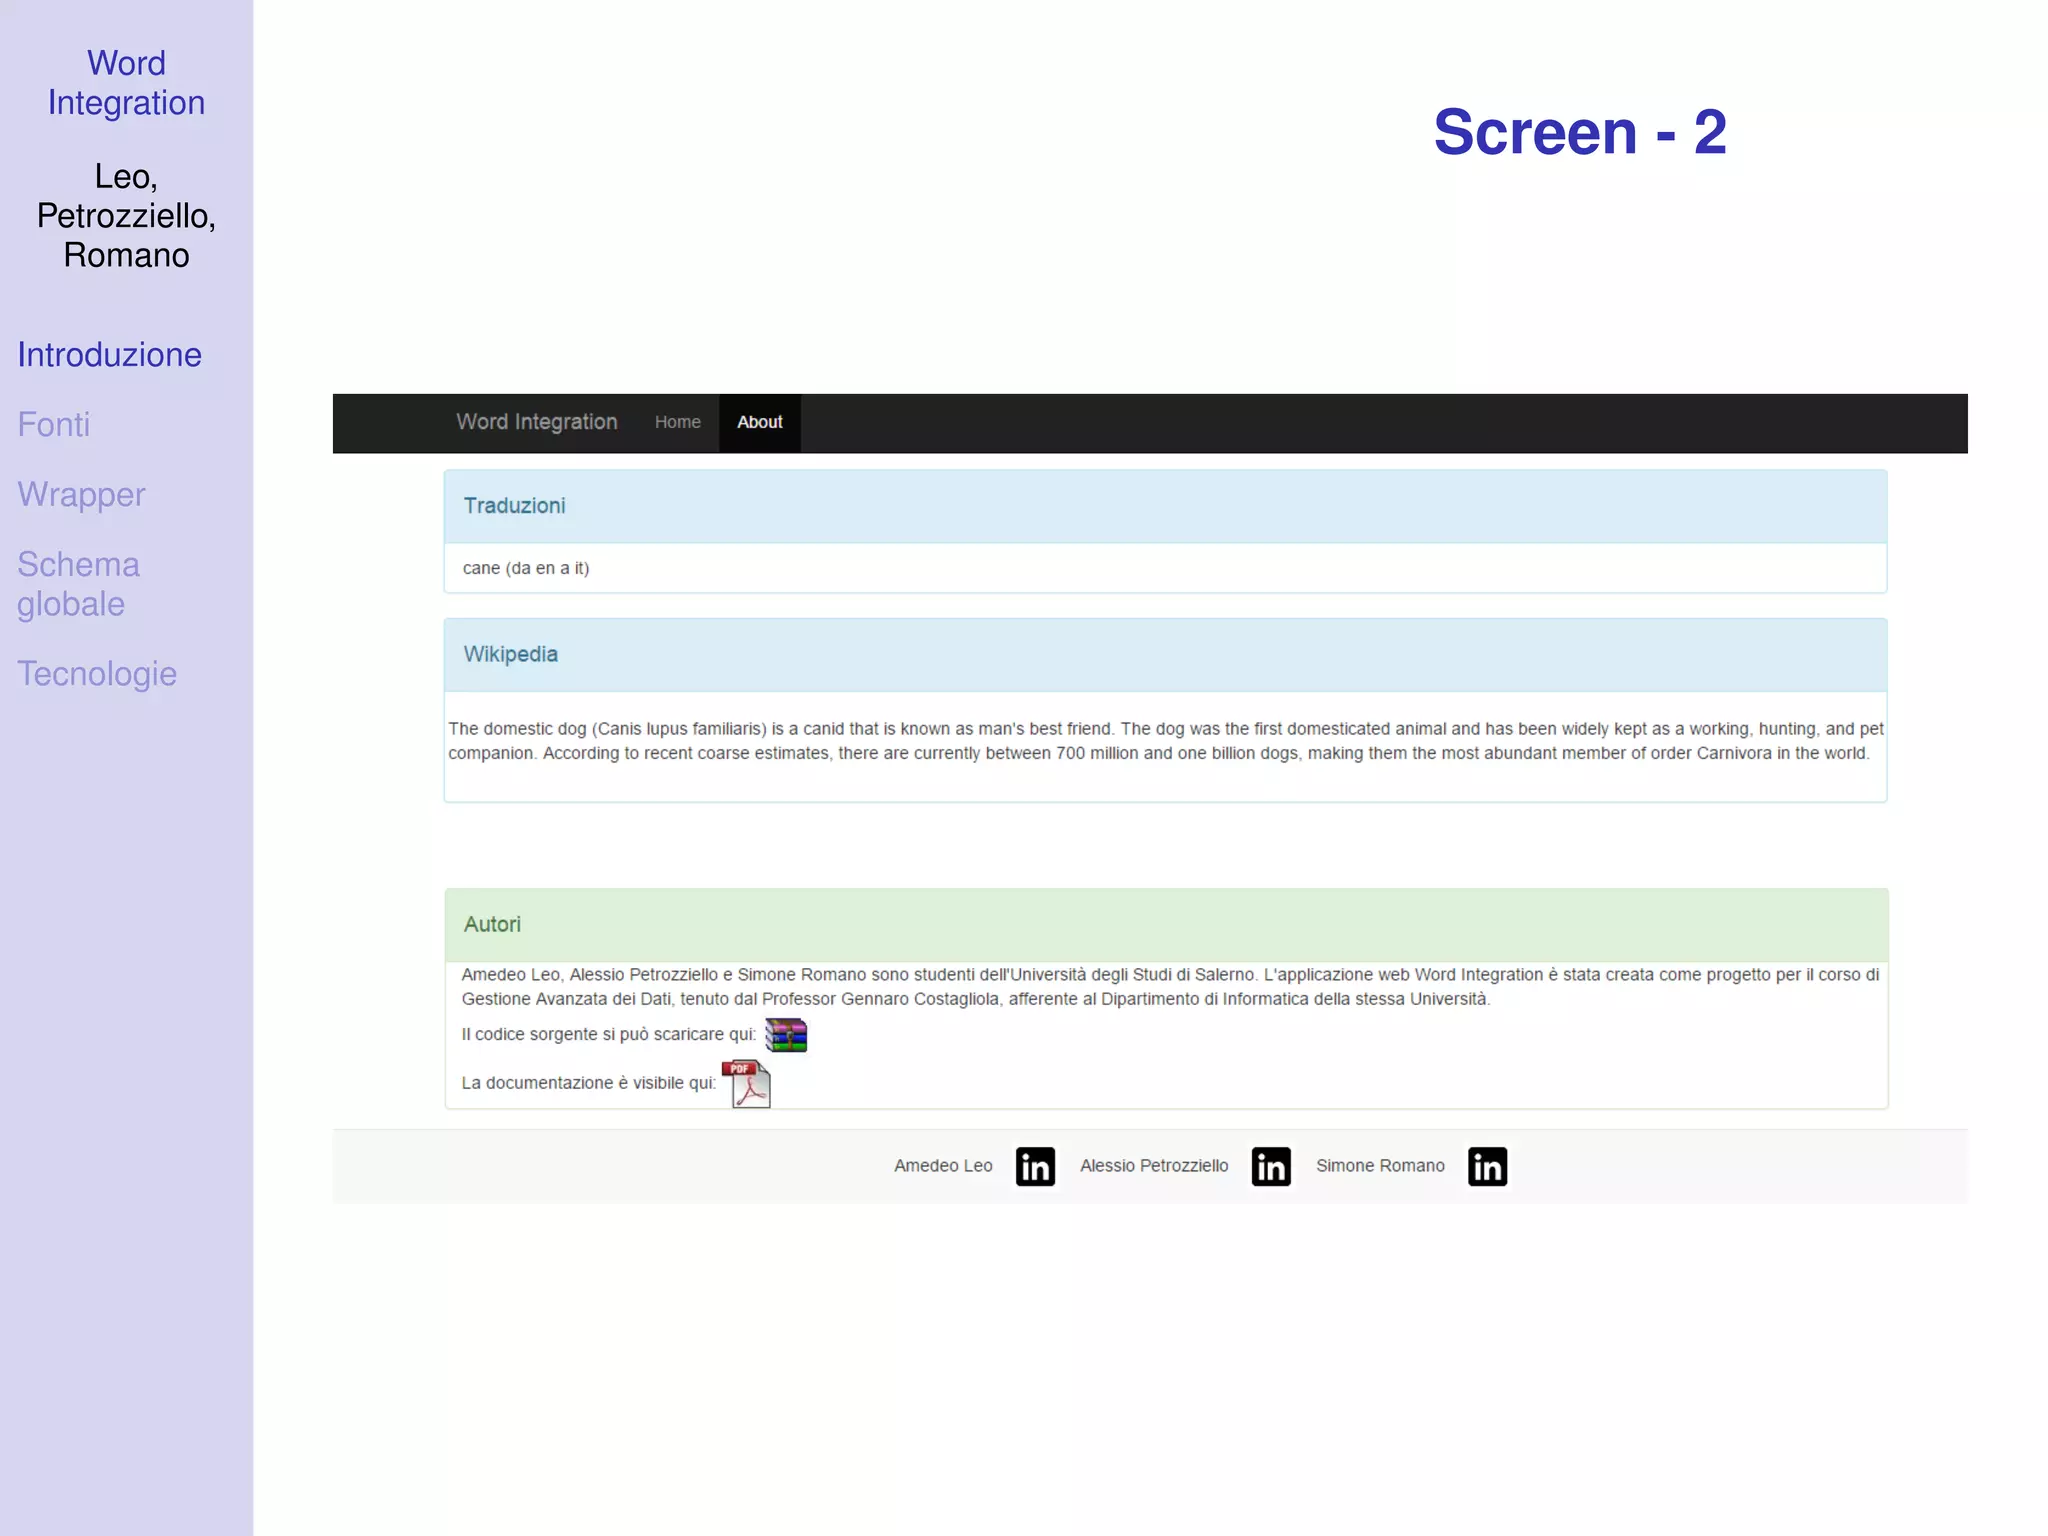Open the Tecnologie sidebar section

[x=97, y=674]
